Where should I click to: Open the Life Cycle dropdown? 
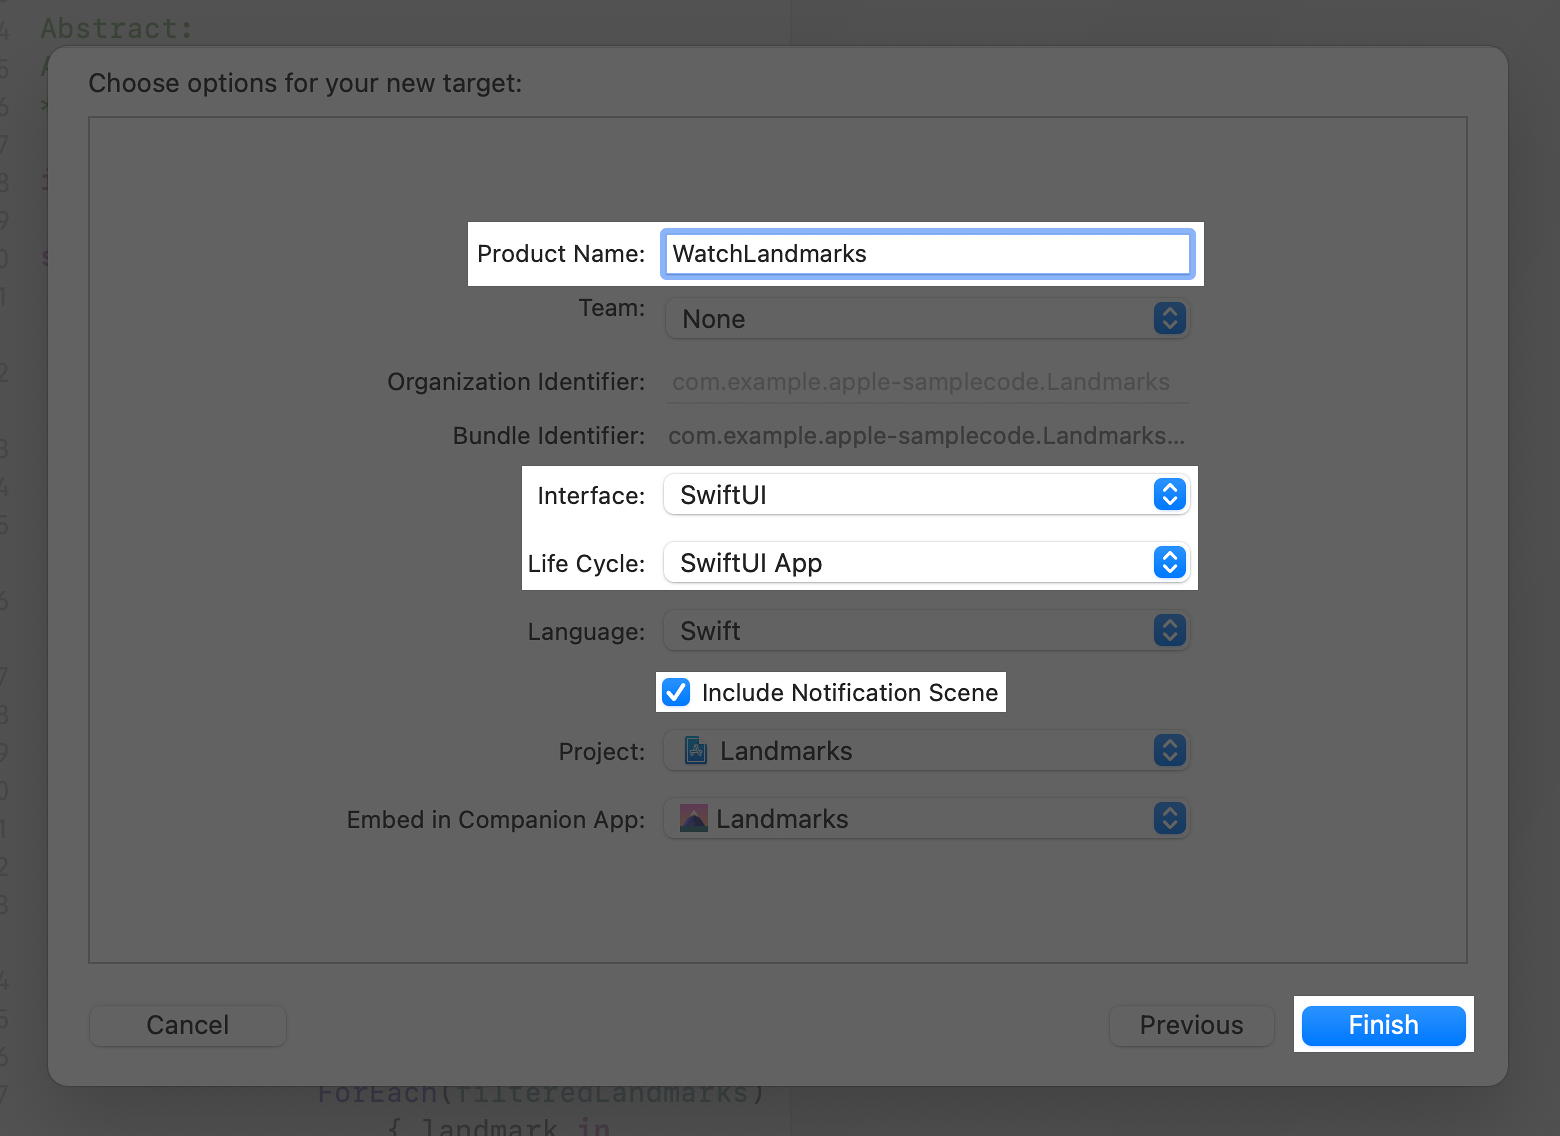tap(927, 563)
